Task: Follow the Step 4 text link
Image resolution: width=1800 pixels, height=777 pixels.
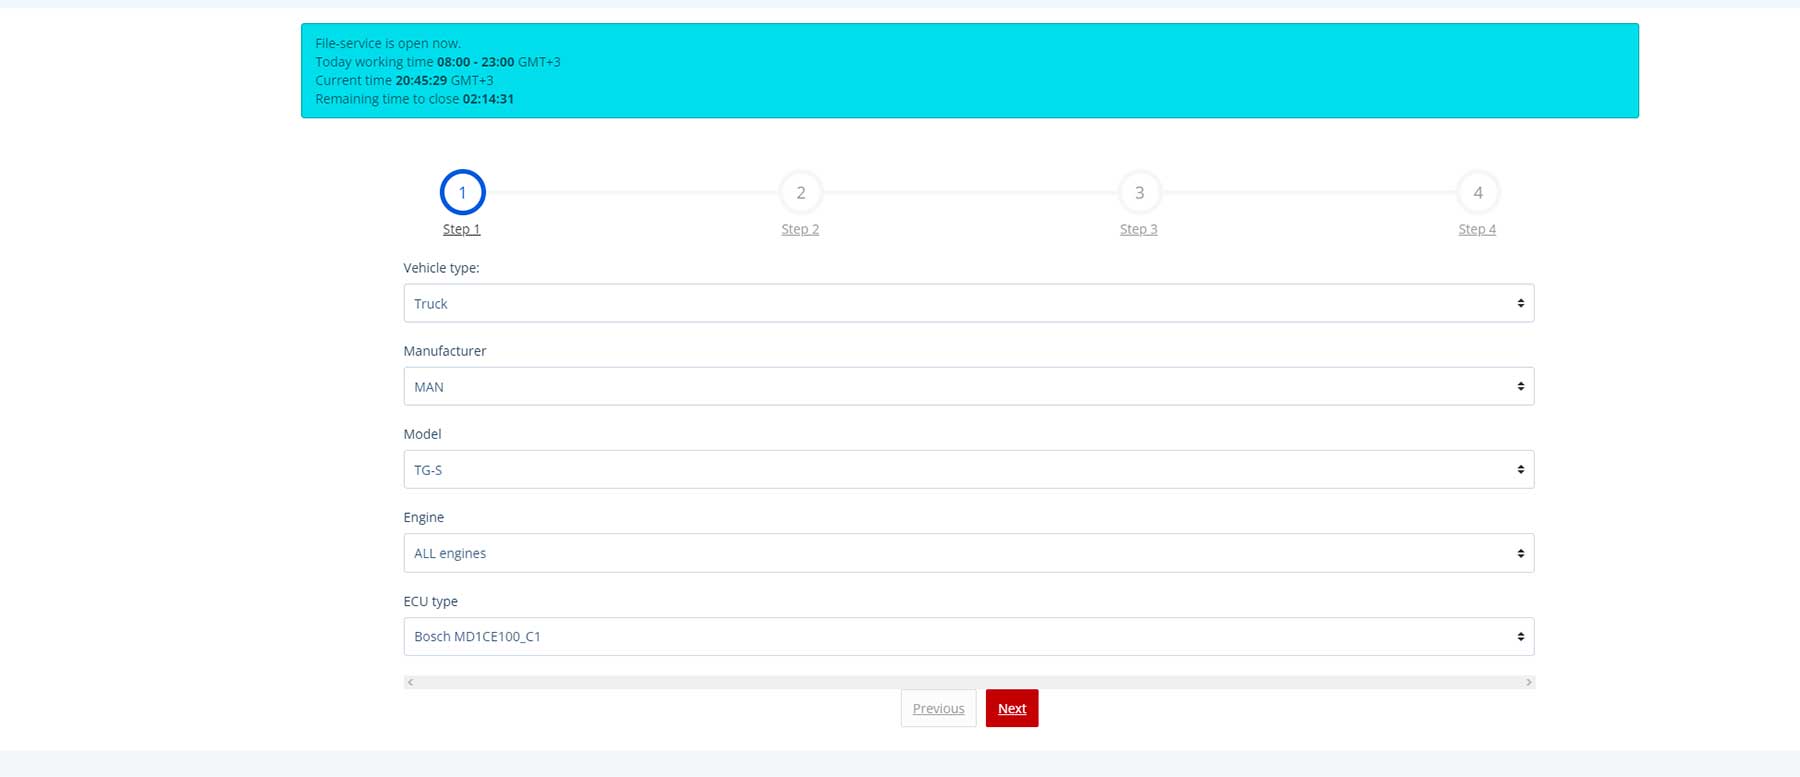Action: [1477, 229]
